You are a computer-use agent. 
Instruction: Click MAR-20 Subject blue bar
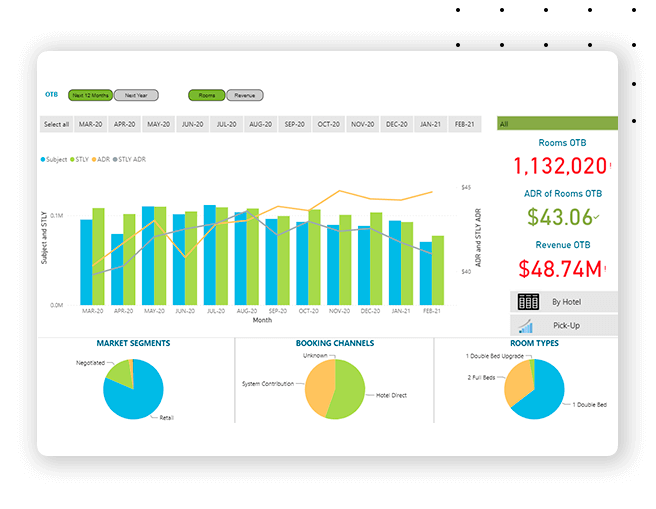86,262
